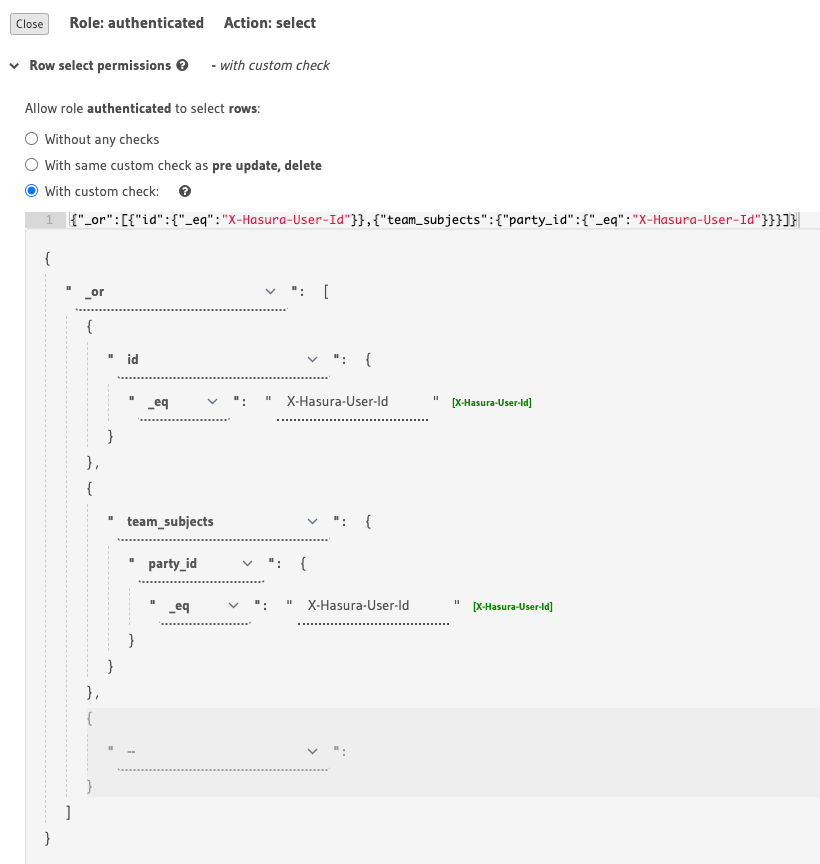This screenshot has height=864, width=820.
Task: Open the id column dropdown
Action: click(x=223, y=360)
